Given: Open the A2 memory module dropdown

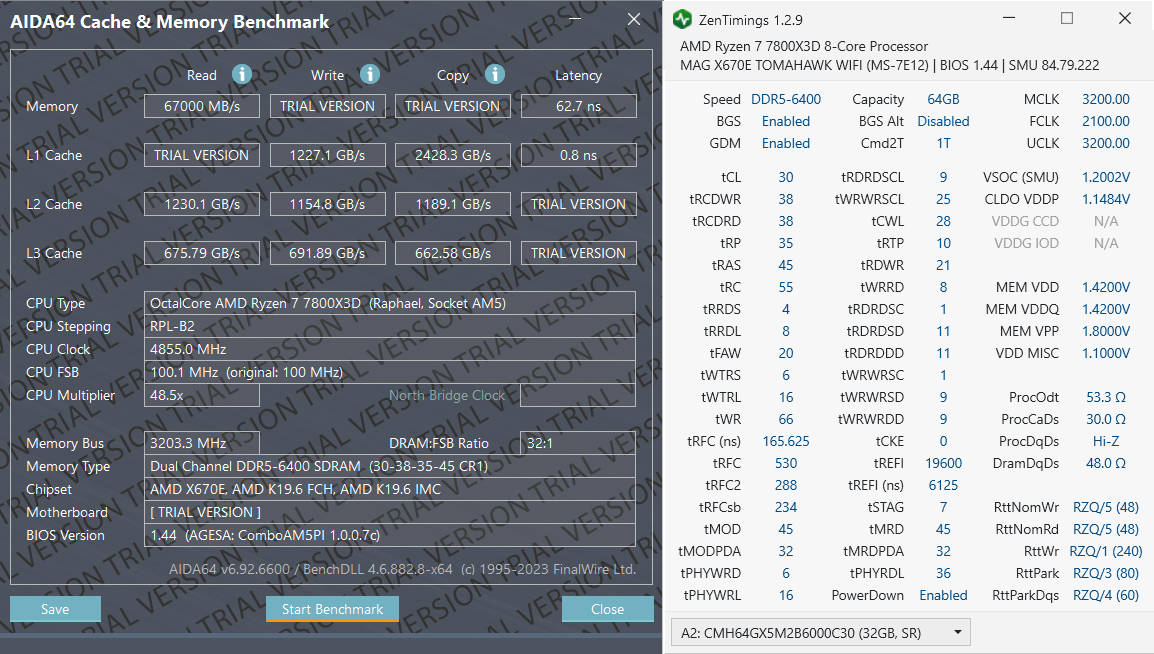Looking at the screenshot, I should 821,633.
